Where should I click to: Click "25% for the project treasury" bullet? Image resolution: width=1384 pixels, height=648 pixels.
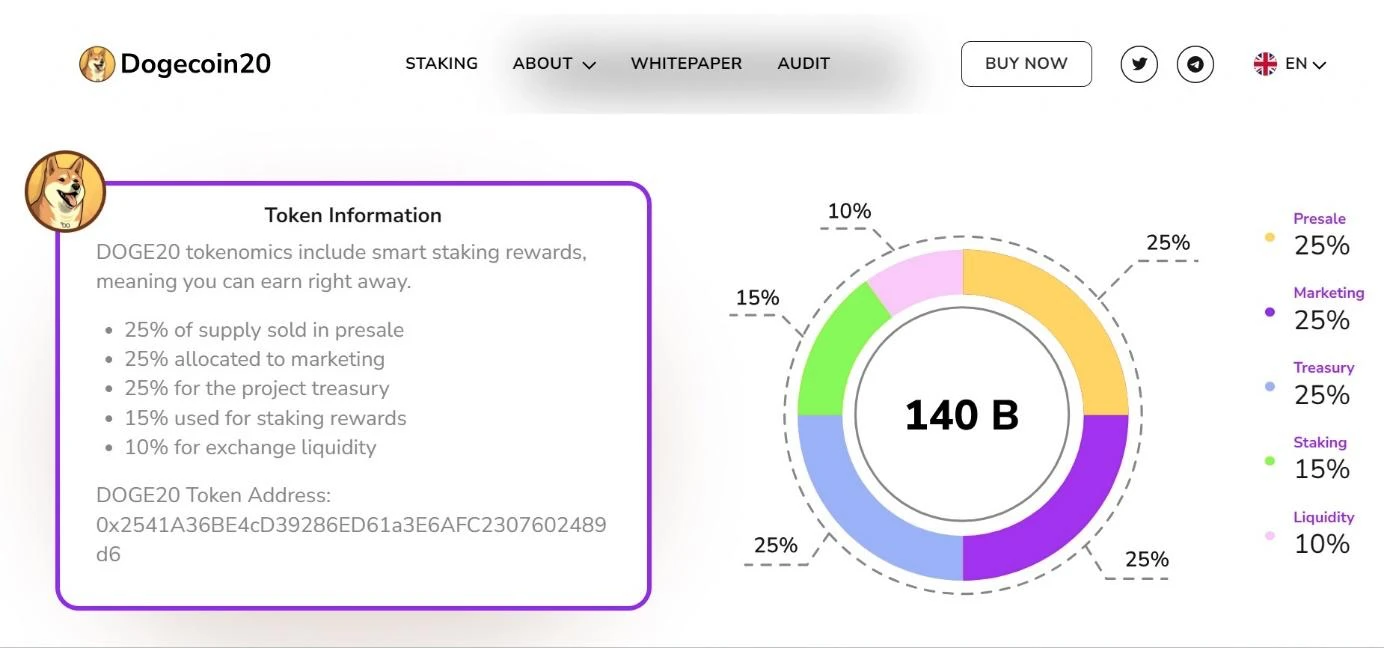(257, 388)
